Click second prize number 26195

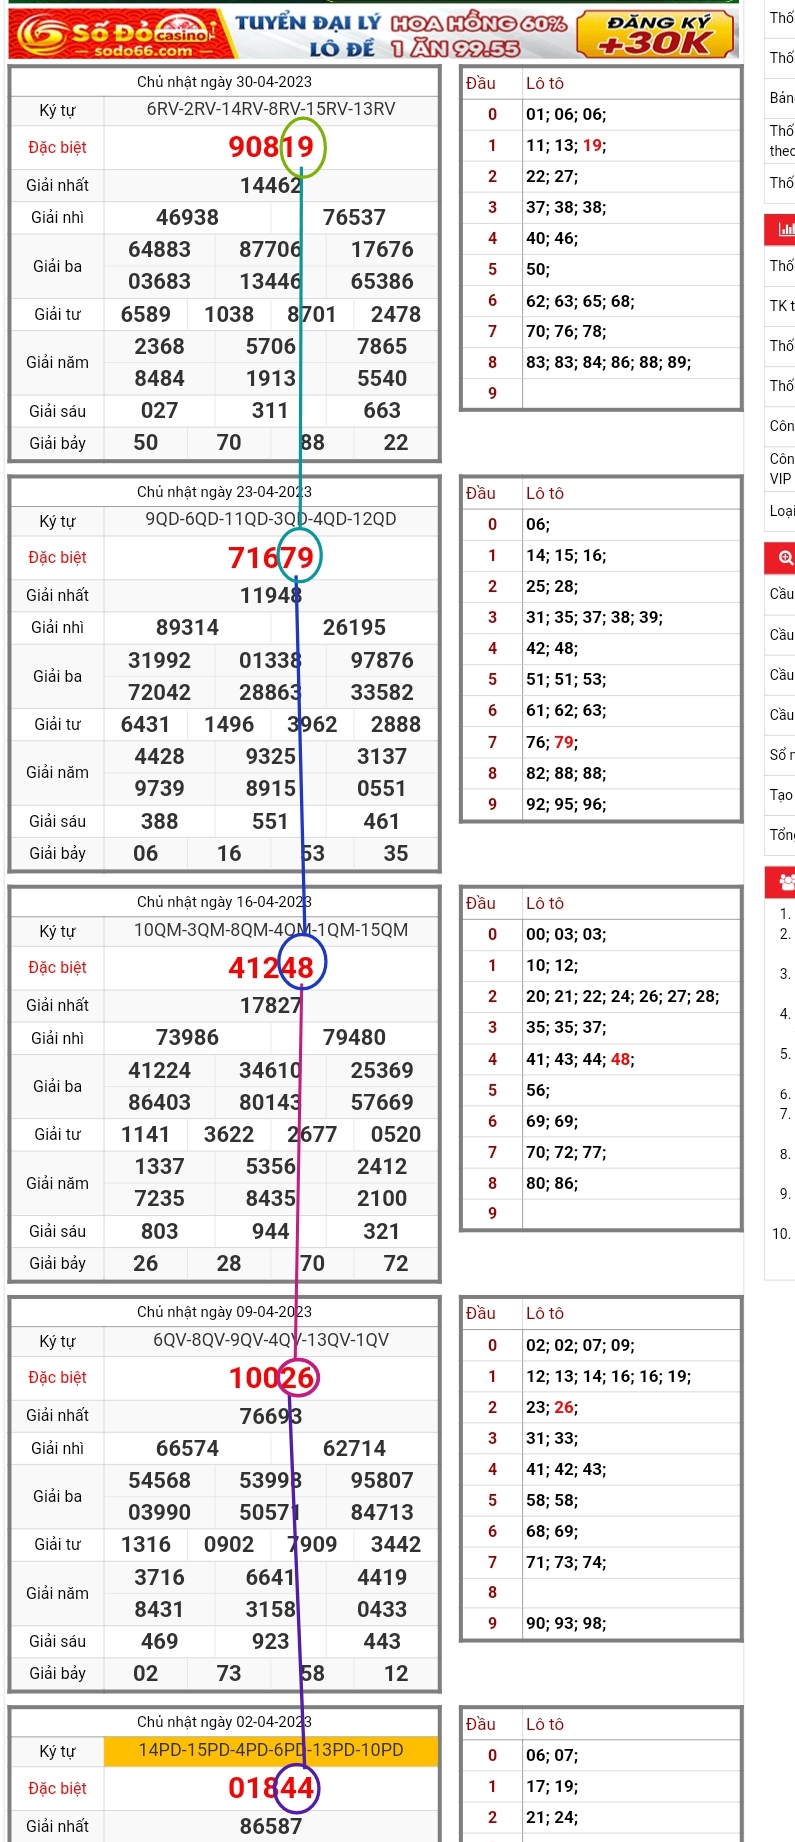[x=354, y=627]
